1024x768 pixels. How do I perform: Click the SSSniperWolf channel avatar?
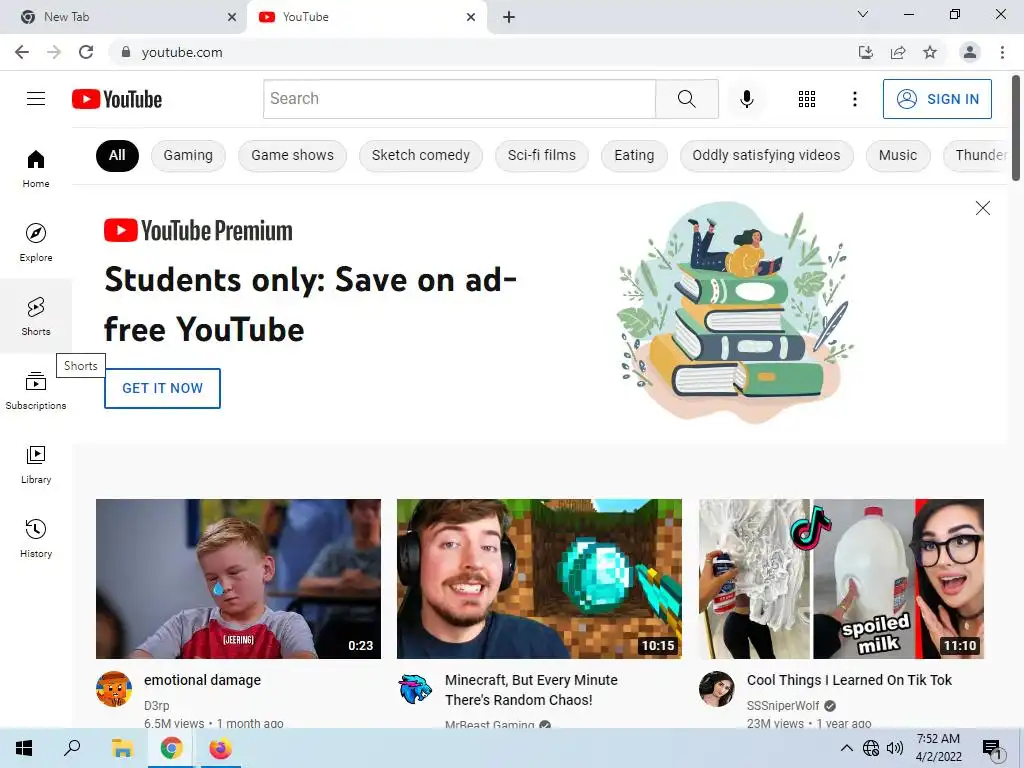[716, 689]
